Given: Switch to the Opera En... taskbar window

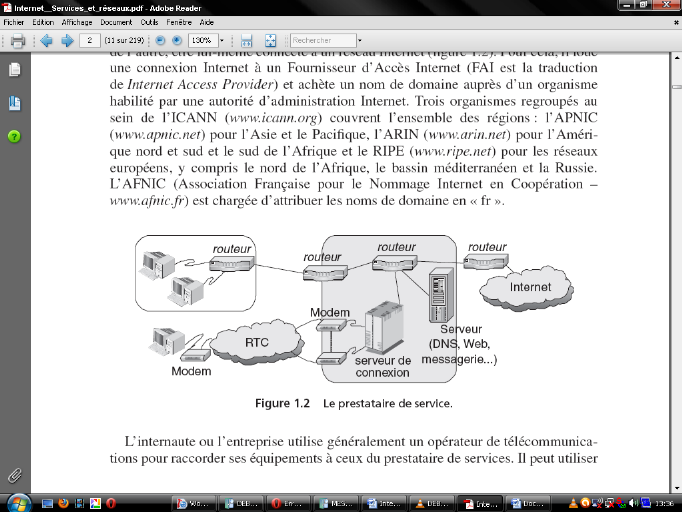Looking at the screenshot, I should (x=288, y=503).
